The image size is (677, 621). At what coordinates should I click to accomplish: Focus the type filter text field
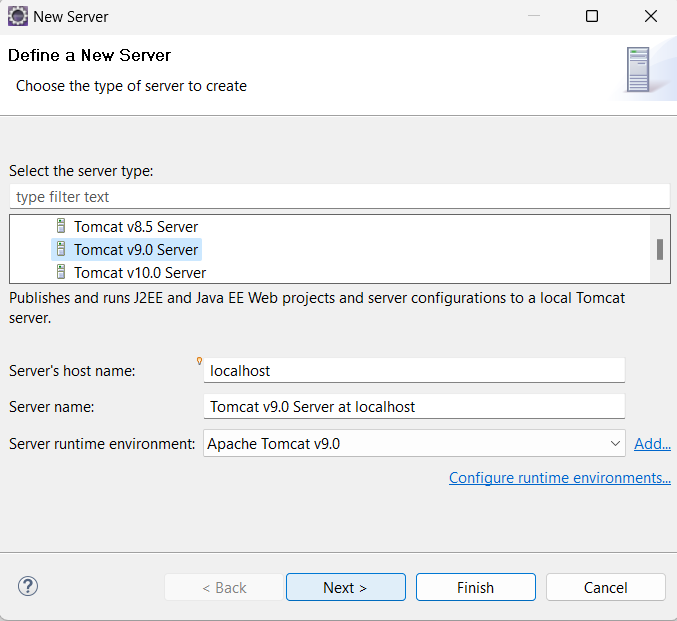(338, 197)
